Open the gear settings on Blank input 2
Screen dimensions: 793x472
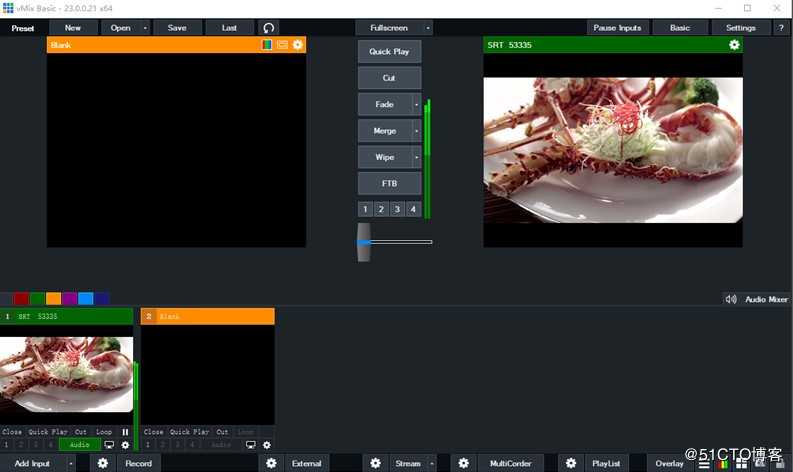[x=267, y=445]
